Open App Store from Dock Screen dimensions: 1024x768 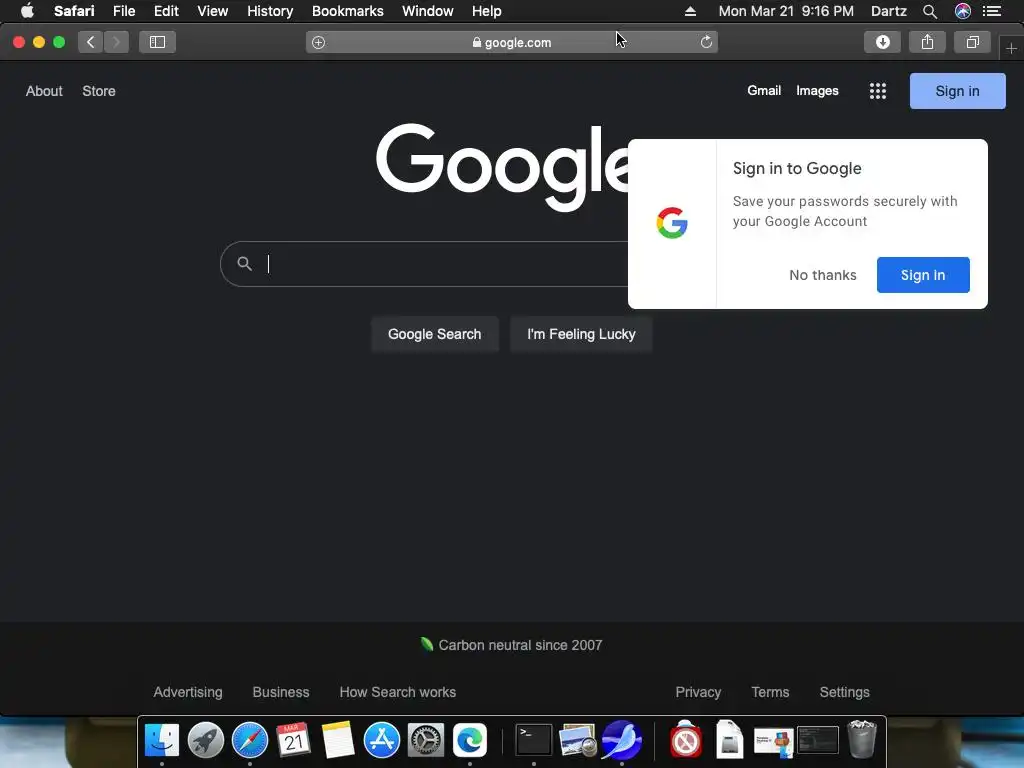pos(381,740)
